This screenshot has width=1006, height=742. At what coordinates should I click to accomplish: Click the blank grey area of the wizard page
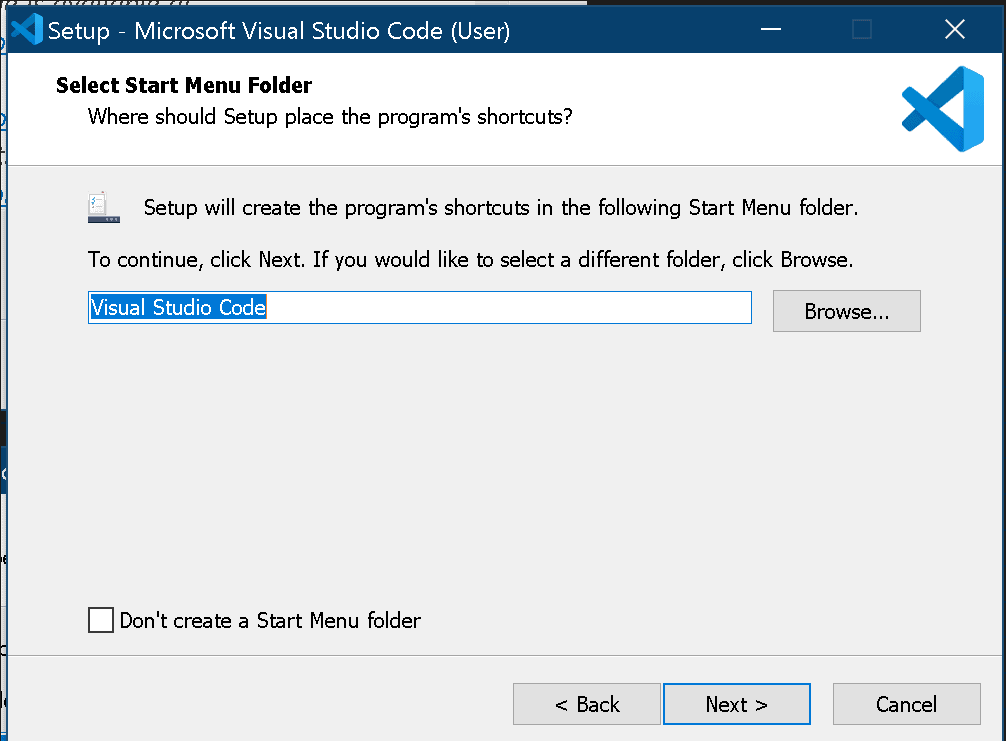tap(500, 460)
